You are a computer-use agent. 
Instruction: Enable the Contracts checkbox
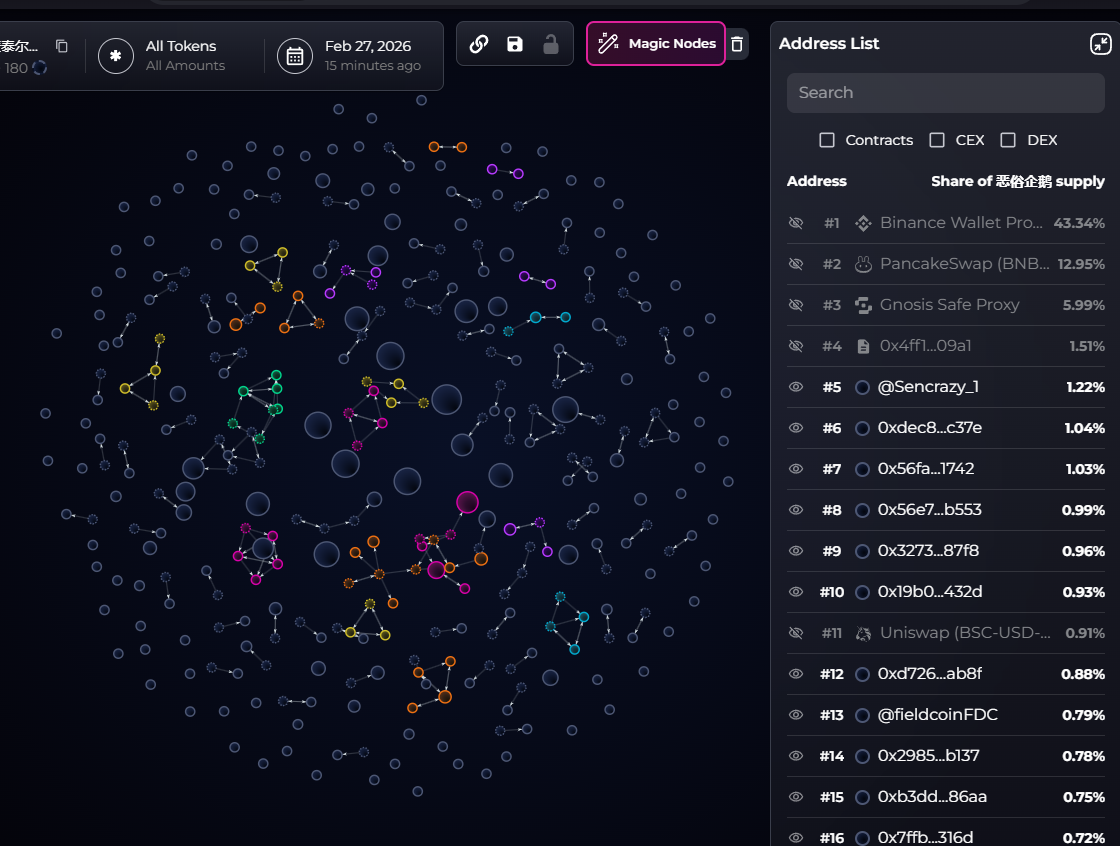coord(827,140)
